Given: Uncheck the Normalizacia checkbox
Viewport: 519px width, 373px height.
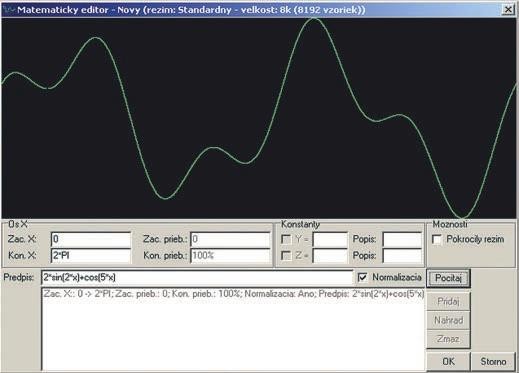Looking at the screenshot, I should [362, 277].
